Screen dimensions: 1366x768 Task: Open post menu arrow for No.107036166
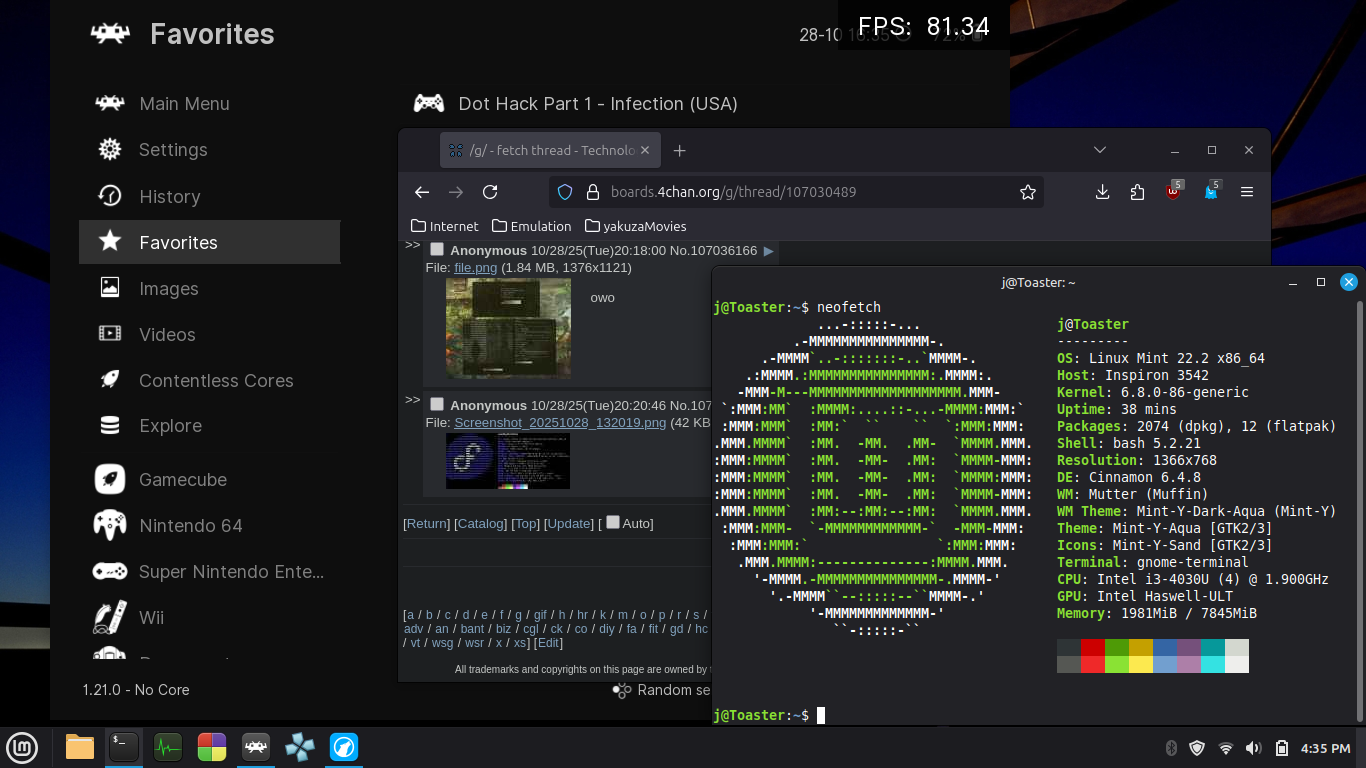point(768,251)
